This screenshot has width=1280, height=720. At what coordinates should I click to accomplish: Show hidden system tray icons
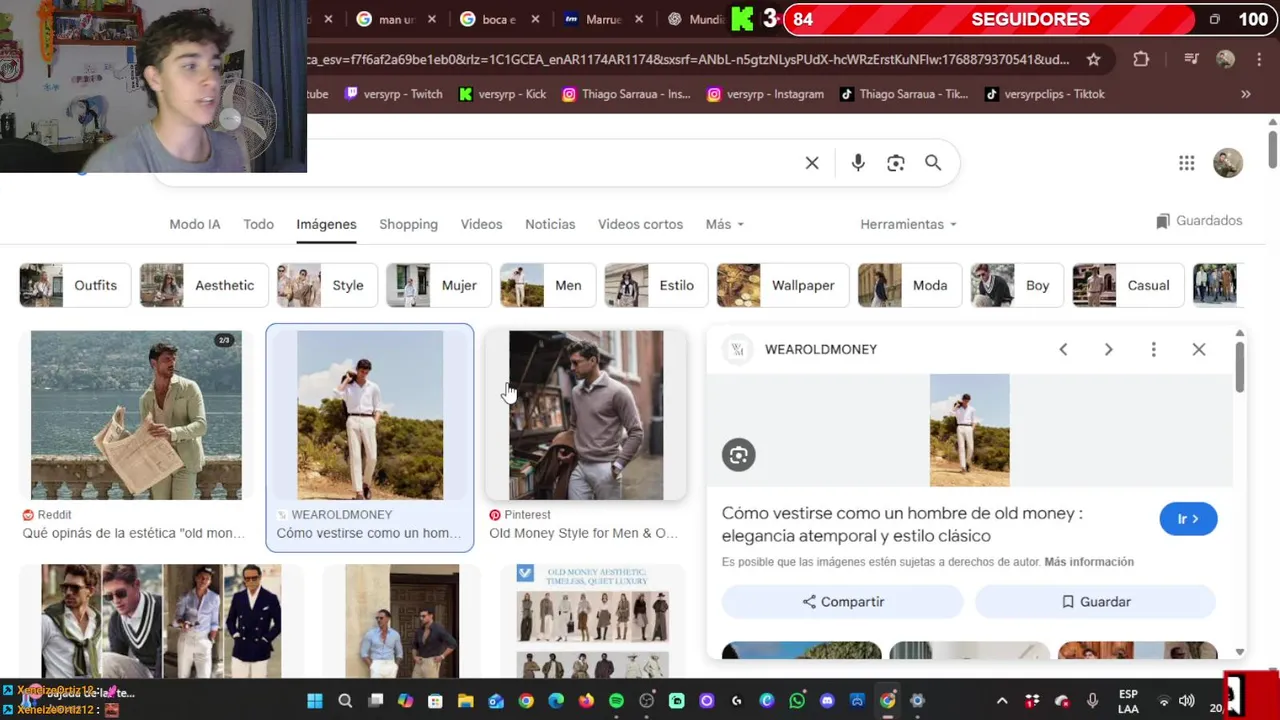tap(1002, 701)
